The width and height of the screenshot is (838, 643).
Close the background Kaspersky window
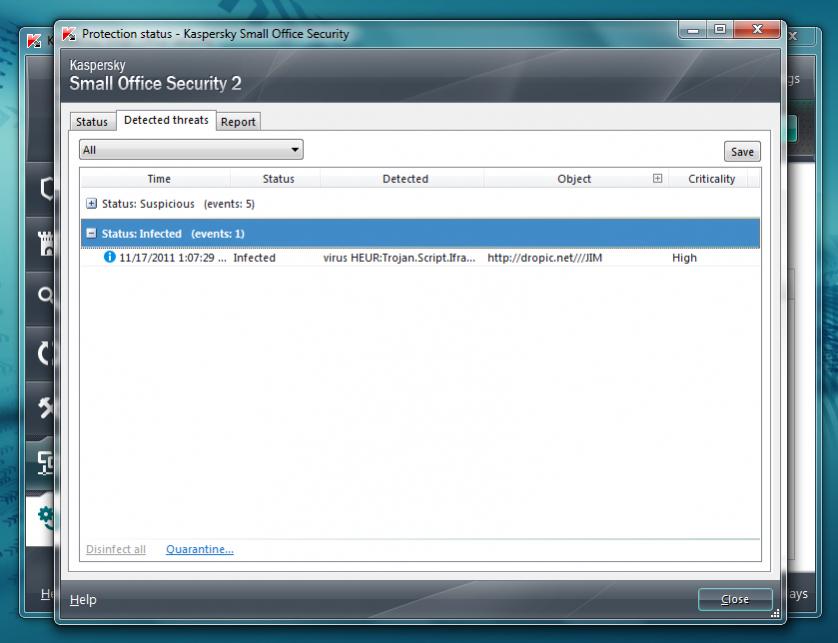pos(793,36)
